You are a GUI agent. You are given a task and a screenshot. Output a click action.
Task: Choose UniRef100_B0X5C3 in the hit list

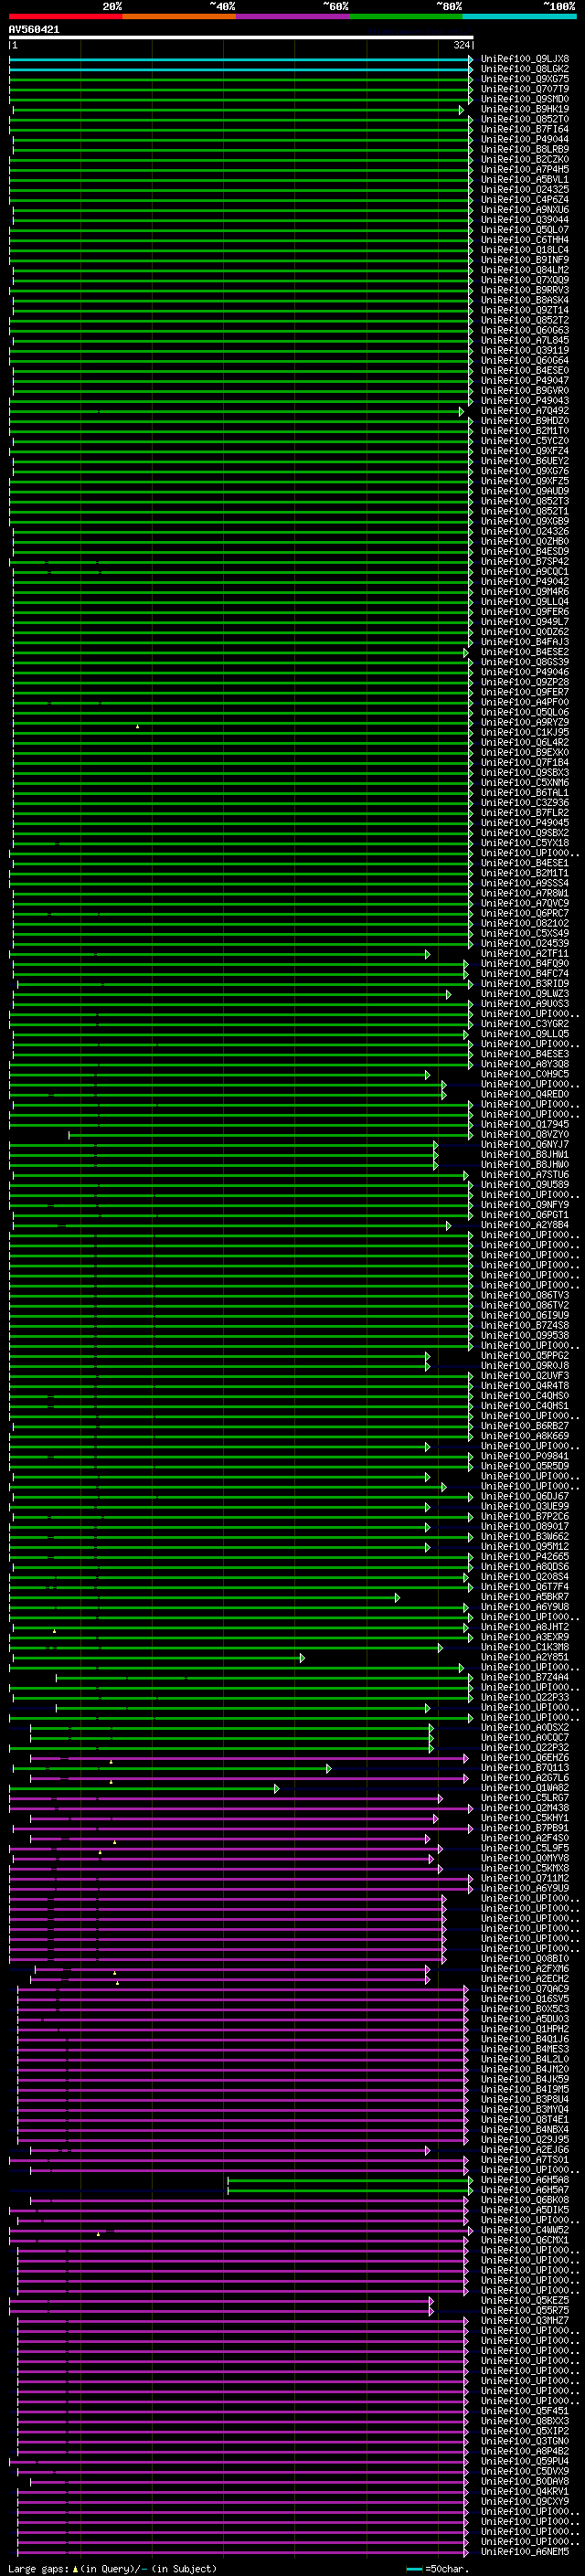pyautogui.click(x=525, y=2009)
